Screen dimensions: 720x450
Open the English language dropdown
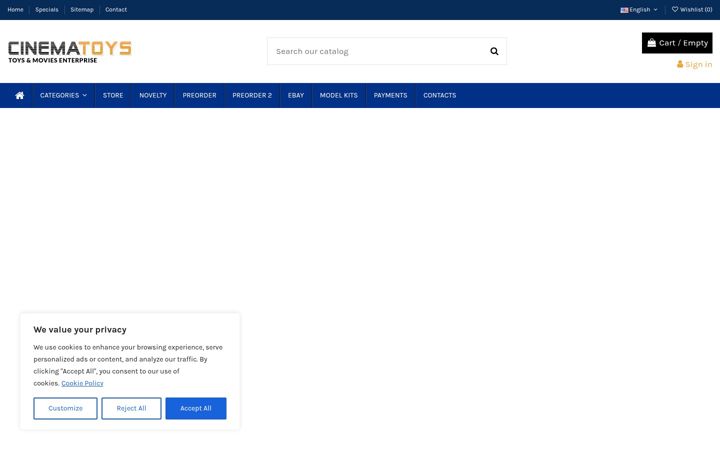[639, 10]
